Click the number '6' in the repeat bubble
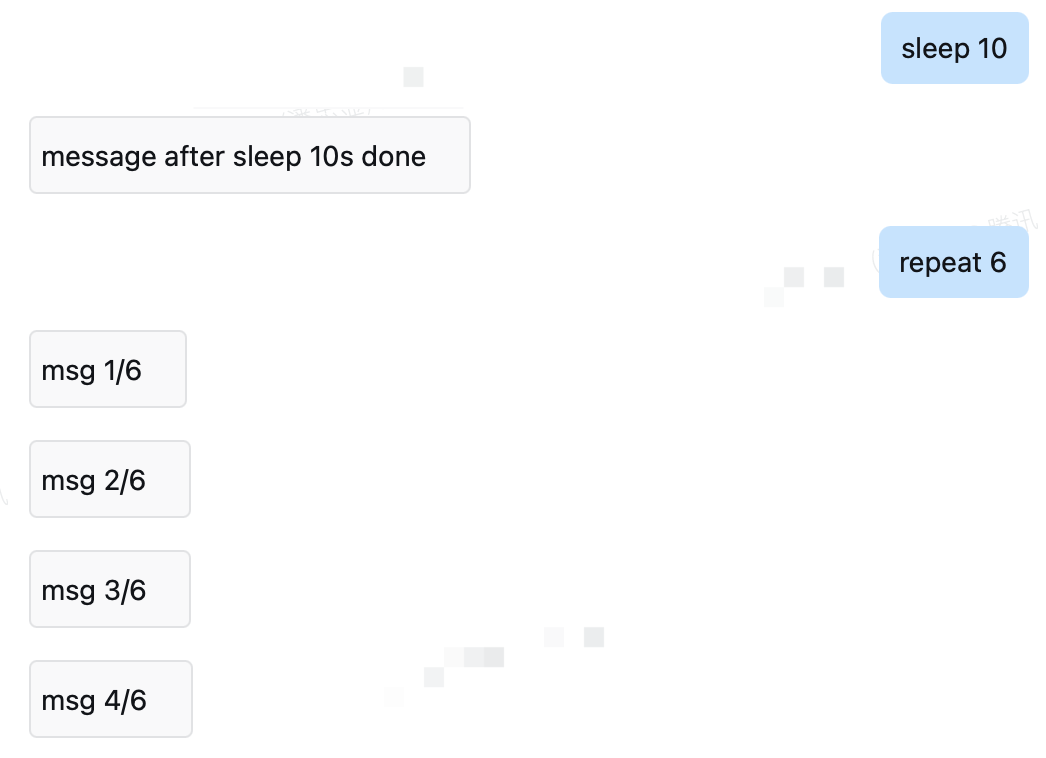Viewport: 1046px width, 758px height. click(998, 263)
